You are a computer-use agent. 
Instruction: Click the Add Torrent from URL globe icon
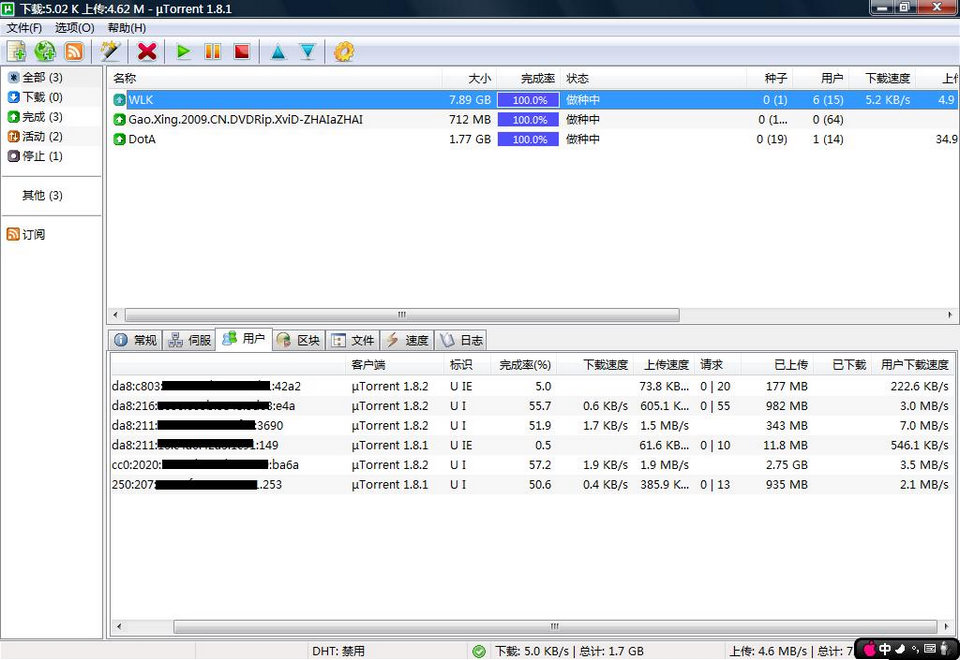tap(45, 51)
